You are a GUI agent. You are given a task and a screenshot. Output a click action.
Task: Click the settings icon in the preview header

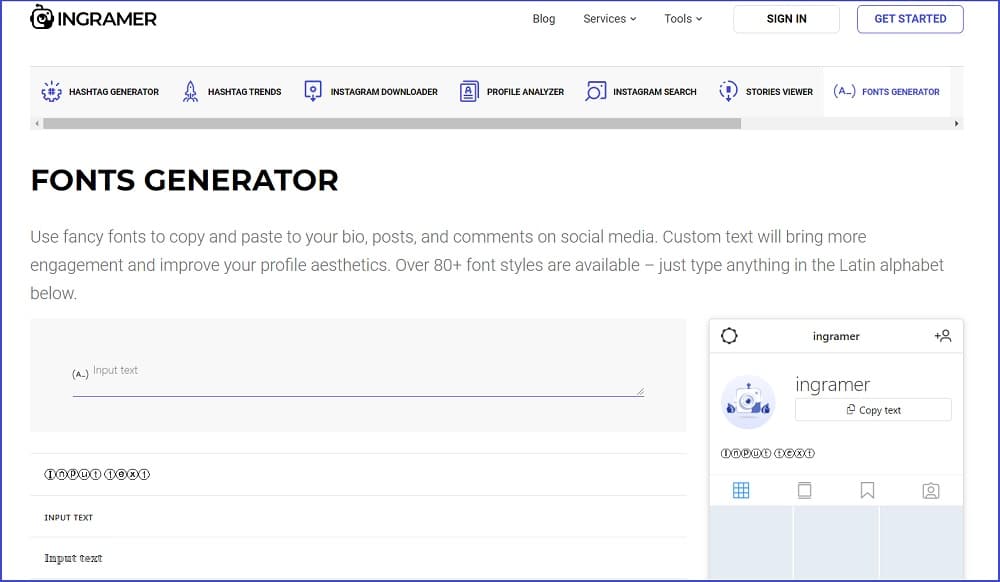click(x=729, y=336)
